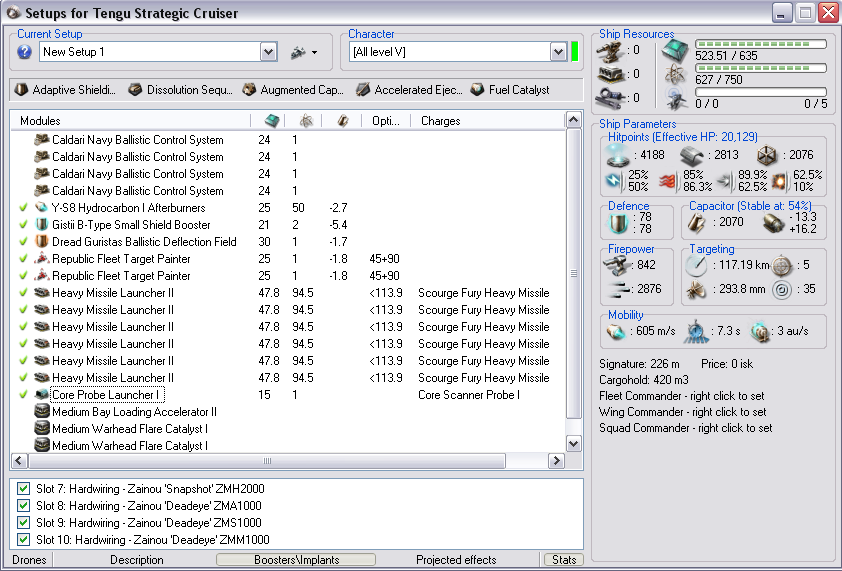Click the structure hitpoints icon
Viewport: 842px width, 571px height.
point(767,156)
